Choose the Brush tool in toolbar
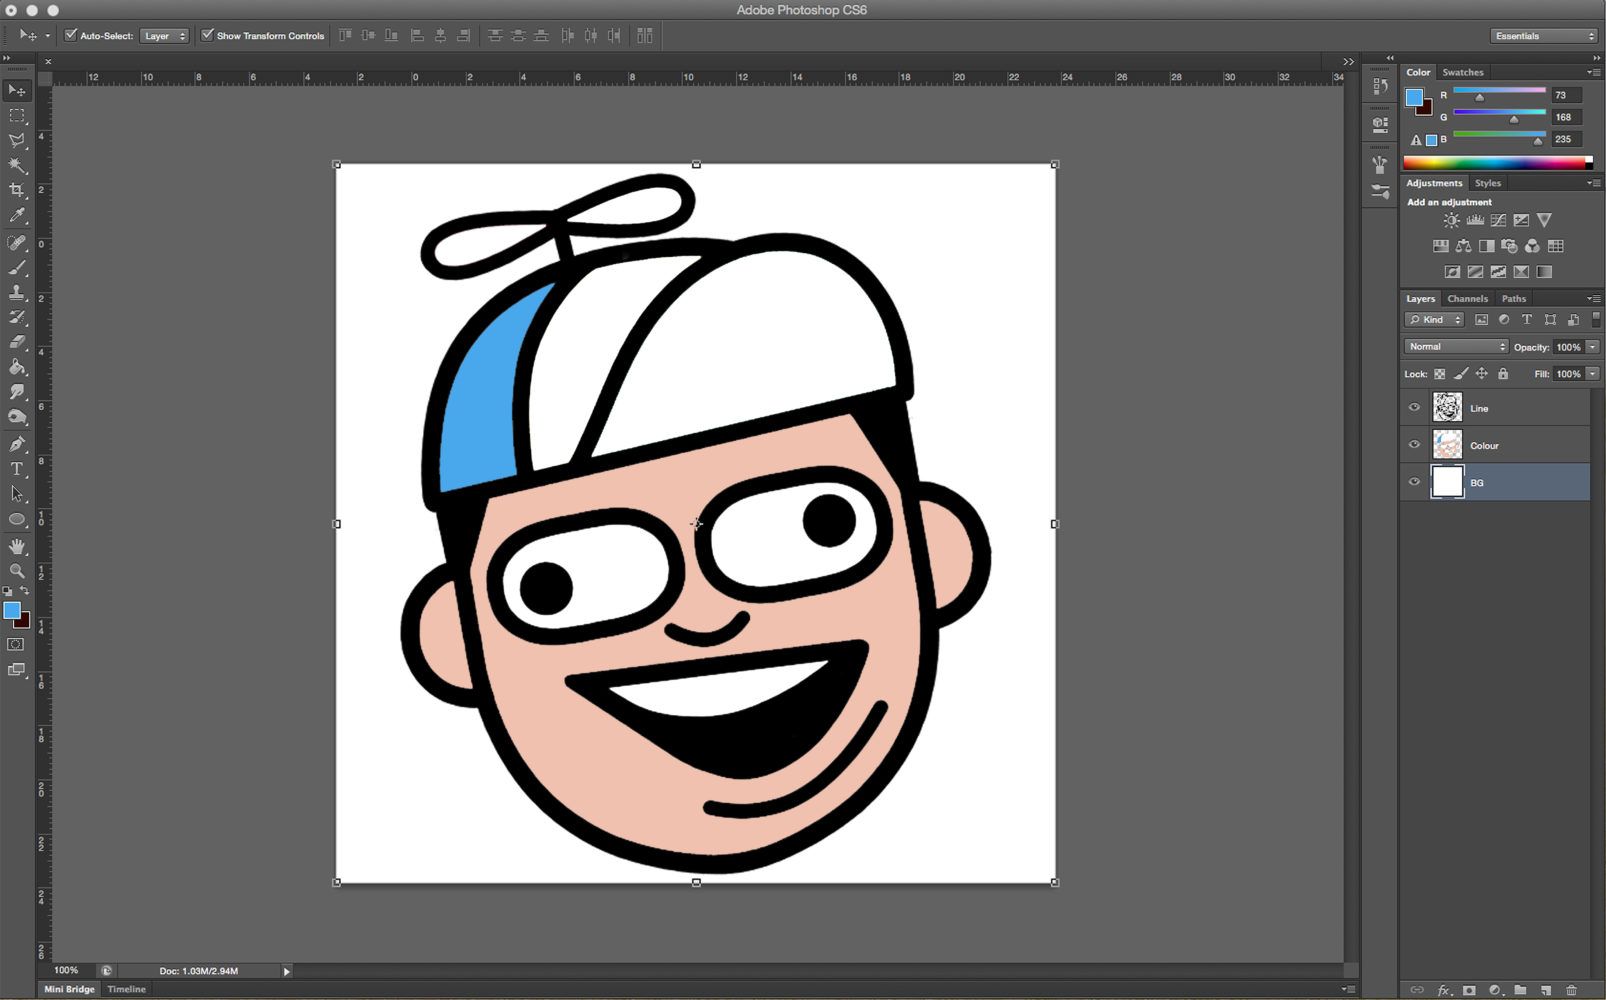This screenshot has height=1000, width=1606. tap(17, 267)
